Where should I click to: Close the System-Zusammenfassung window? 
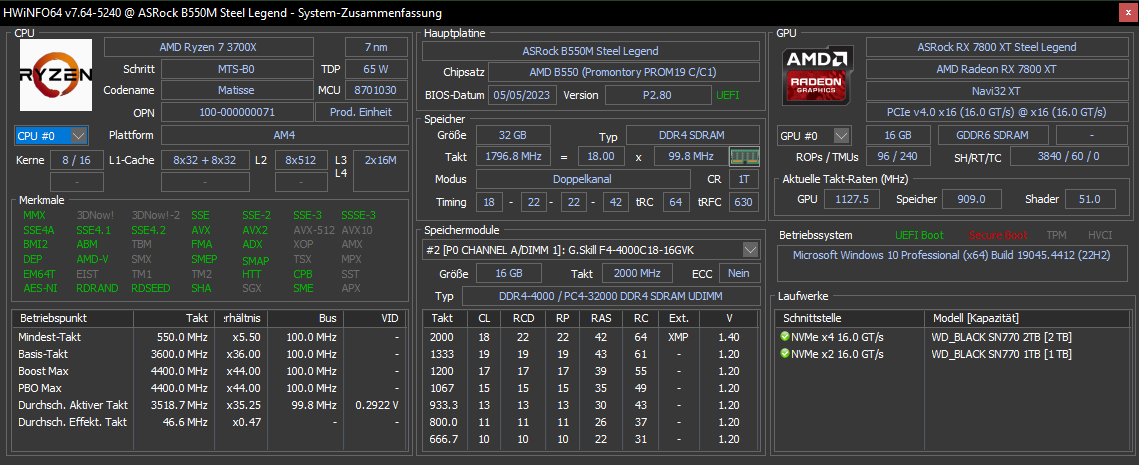[x=1126, y=11]
